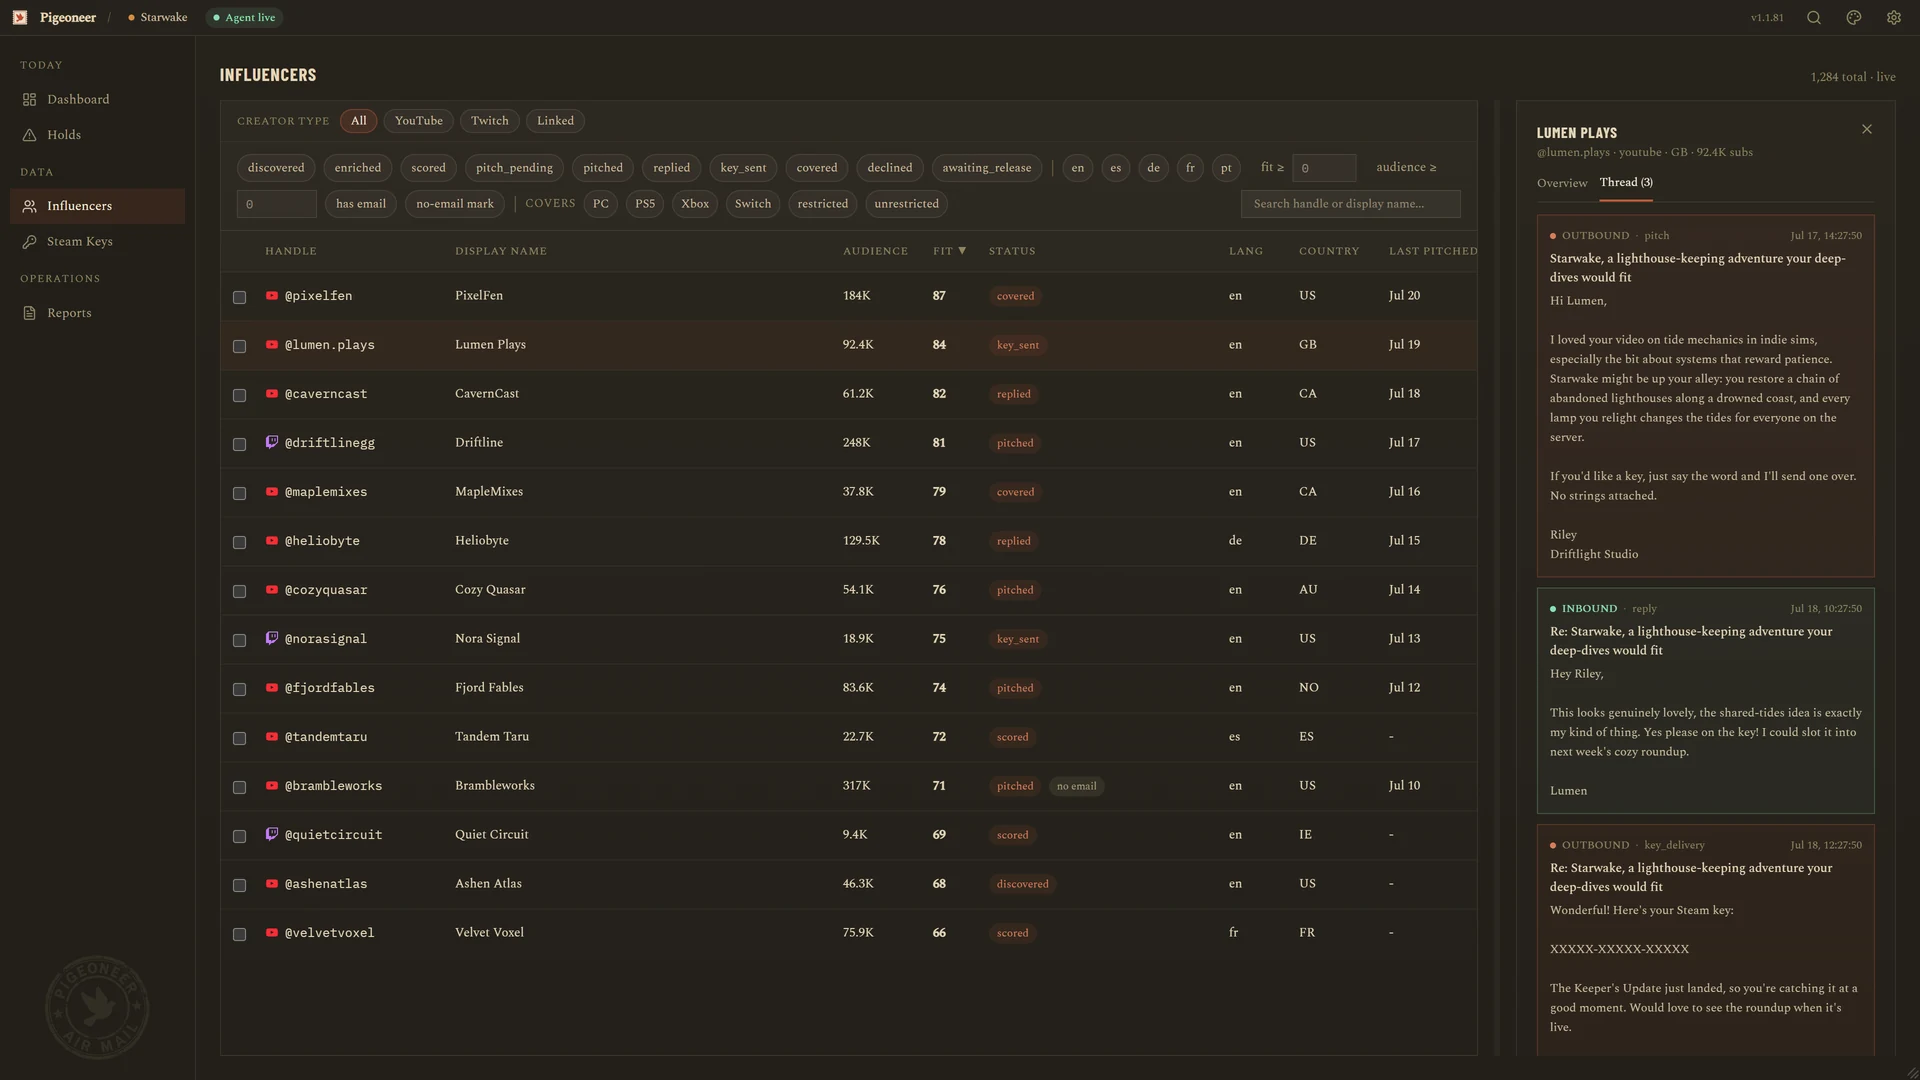
Task: Click the search handle or display name field
Action: 1351,204
